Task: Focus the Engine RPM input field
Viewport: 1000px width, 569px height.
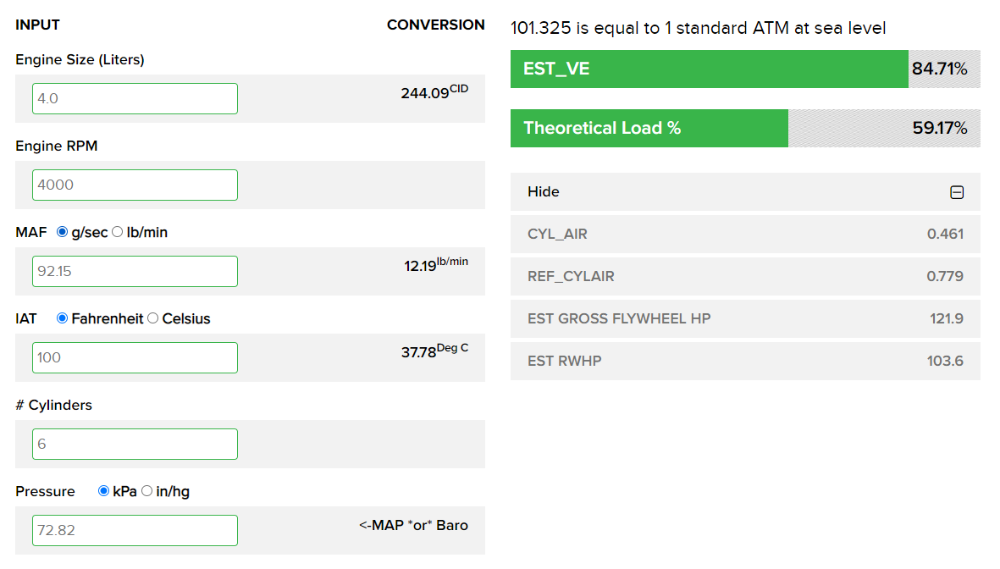Action: point(135,185)
